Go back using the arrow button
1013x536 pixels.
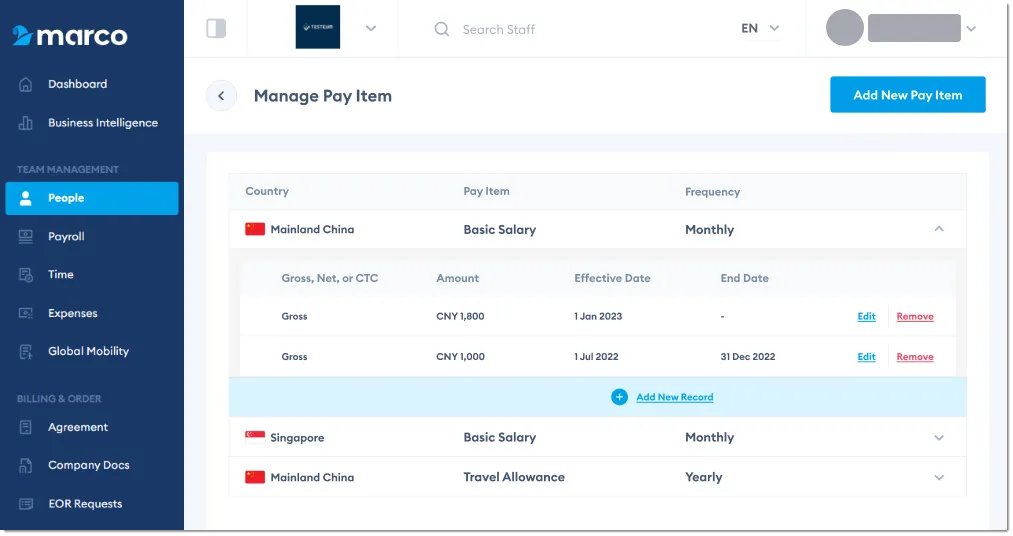pyautogui.click(x=221, y=96)
